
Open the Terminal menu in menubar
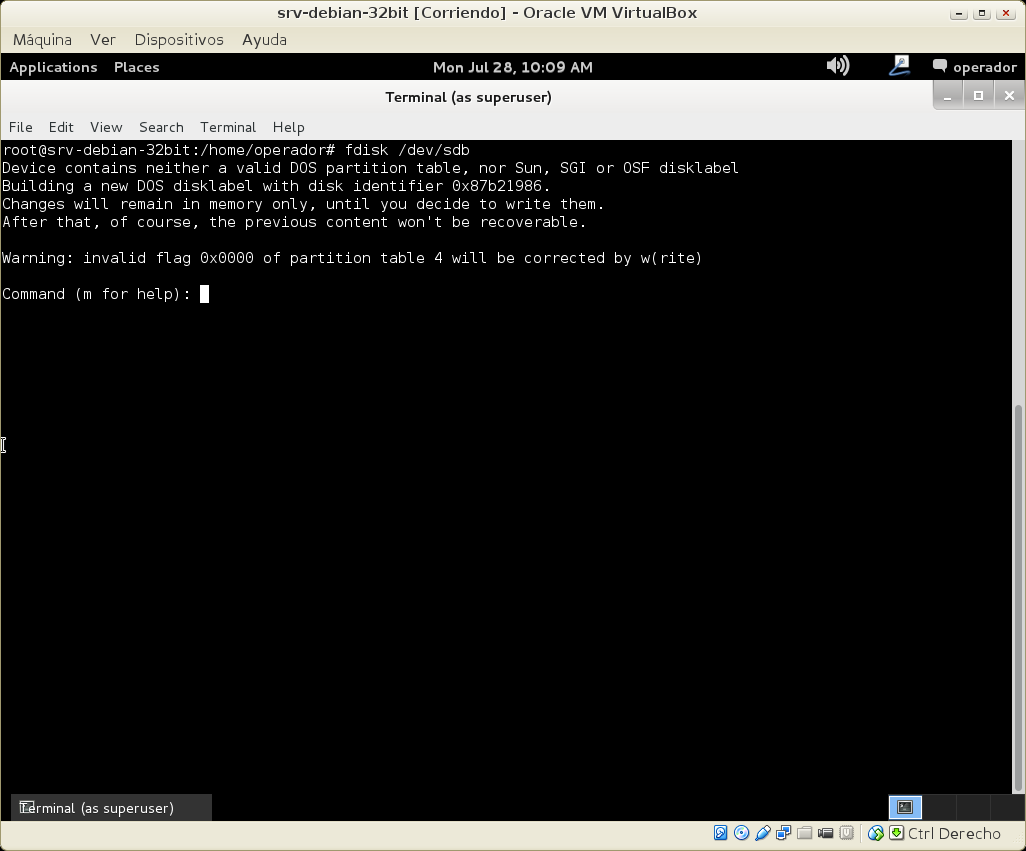tap(228, 127)
